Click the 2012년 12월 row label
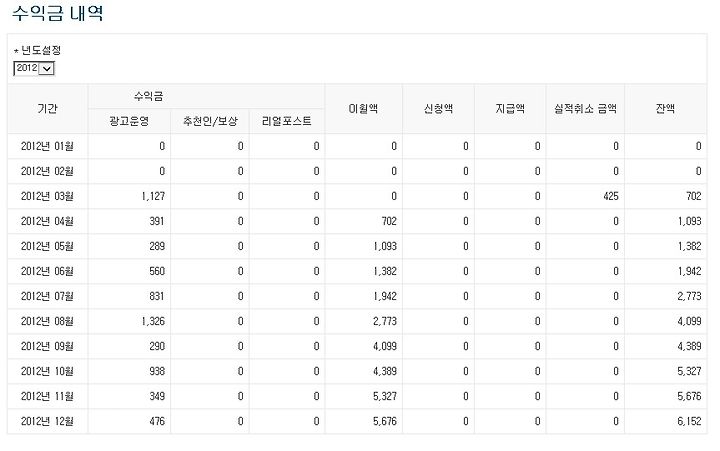The height and width of the screenshot is (451, 720). [x=47, y=422]
